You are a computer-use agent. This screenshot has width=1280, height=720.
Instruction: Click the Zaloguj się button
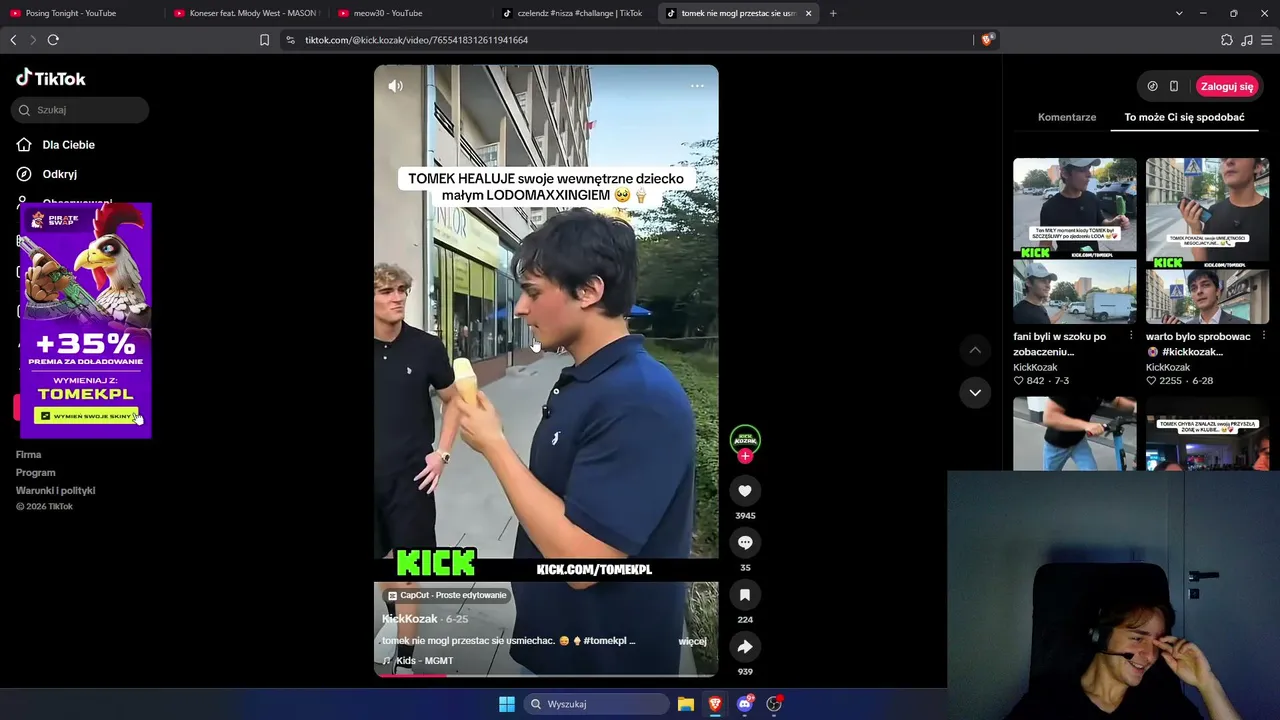pos(1227,86)
